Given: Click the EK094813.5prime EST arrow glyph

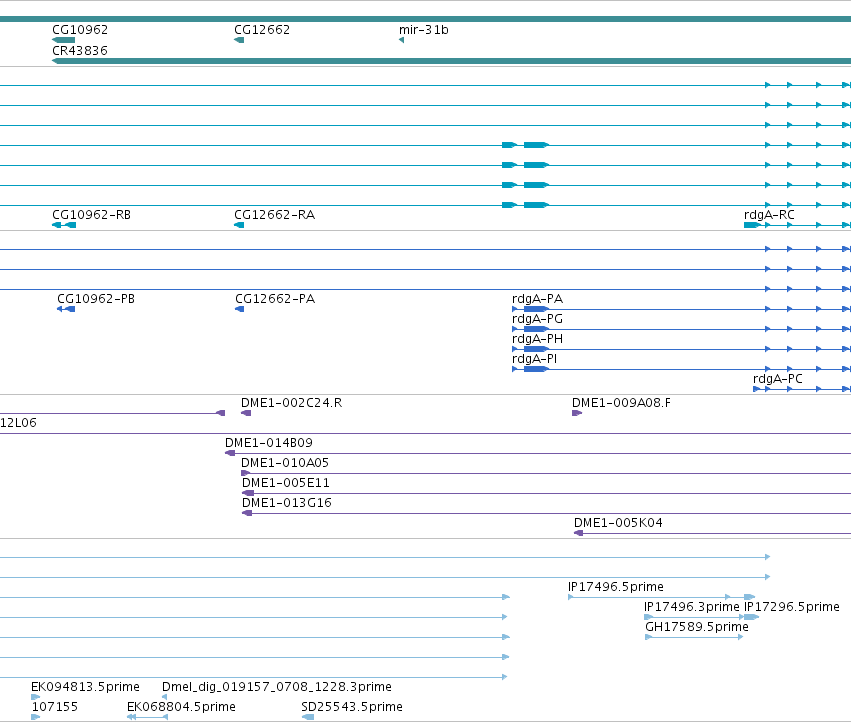Looking at the screenshot, I should click(36, 697).
